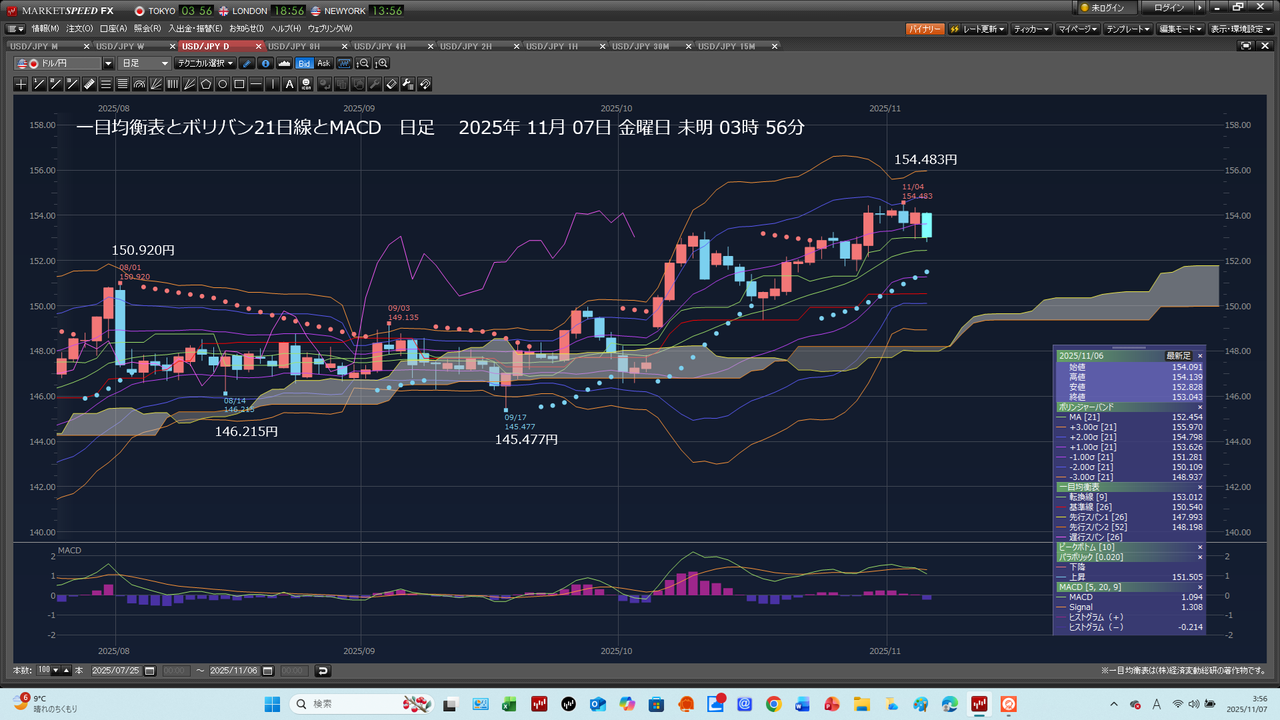
Task: Switch chart to Ask price
Action: [324, 63]
